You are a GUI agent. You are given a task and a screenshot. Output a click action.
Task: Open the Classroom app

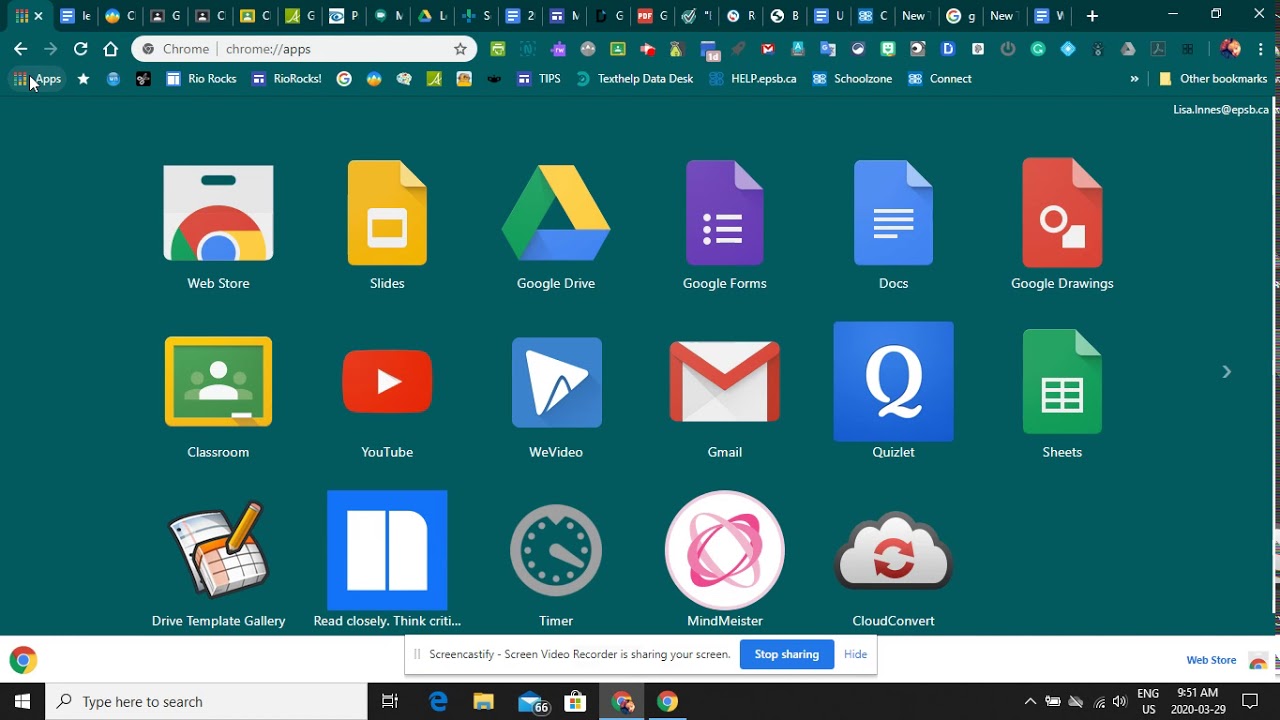[218, 397]
